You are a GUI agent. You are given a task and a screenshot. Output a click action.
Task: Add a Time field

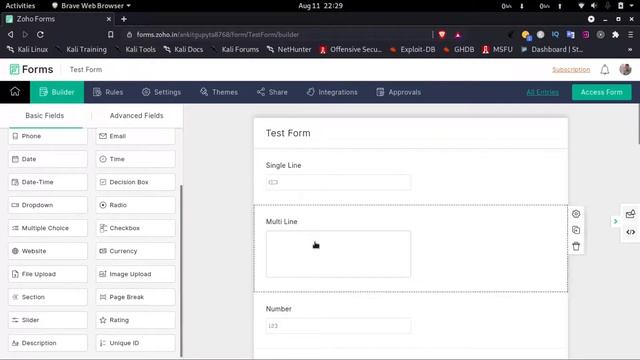(136, 159)
